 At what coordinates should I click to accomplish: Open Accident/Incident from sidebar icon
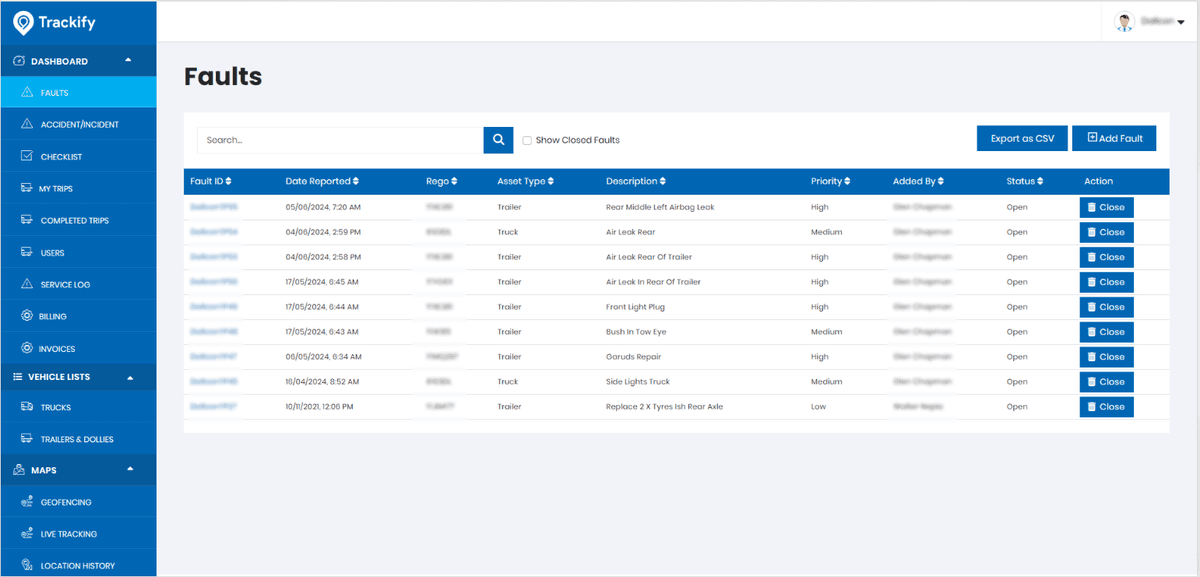click(28, 125)
